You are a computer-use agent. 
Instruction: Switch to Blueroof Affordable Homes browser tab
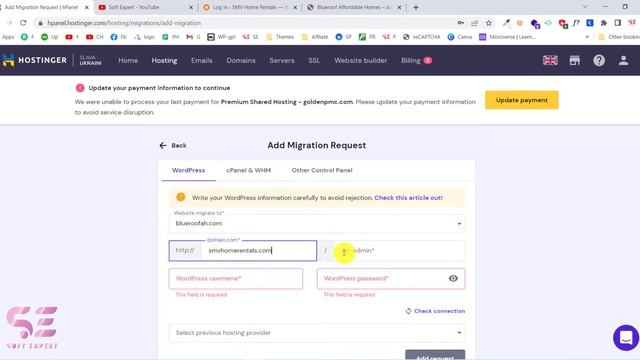[x=354, y=7]
